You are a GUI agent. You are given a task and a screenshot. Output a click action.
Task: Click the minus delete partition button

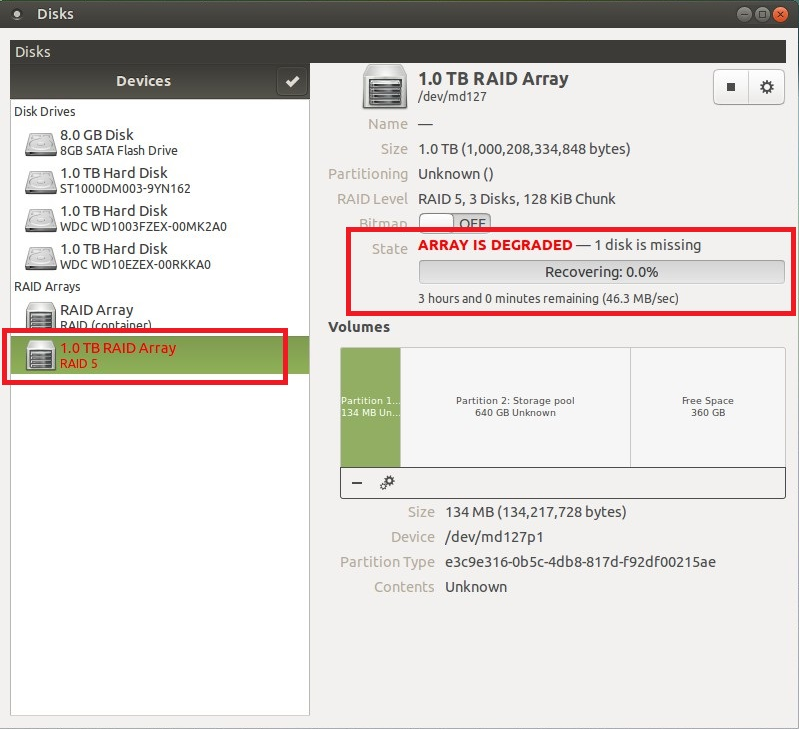pos(357,482)
